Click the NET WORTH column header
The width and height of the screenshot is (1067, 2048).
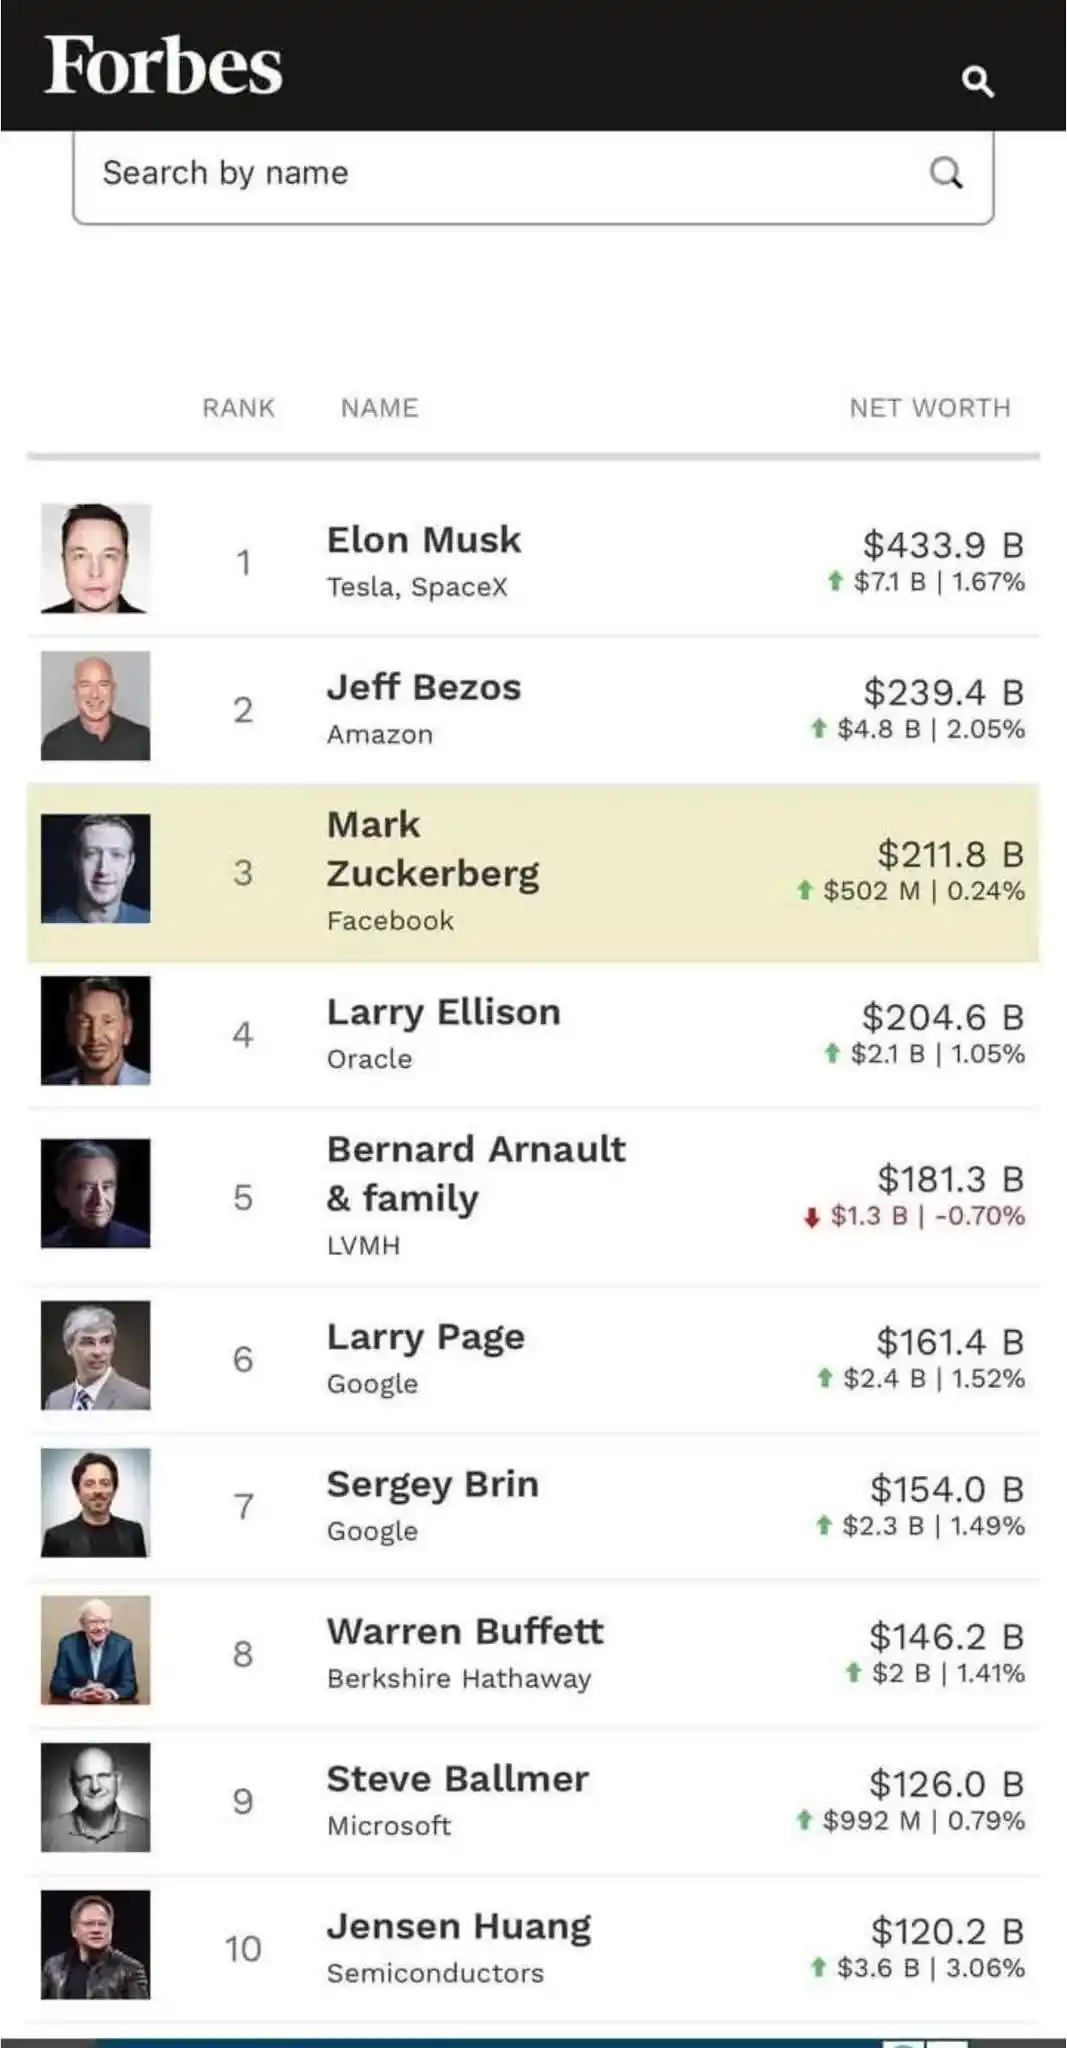click(x=929, y=408)
